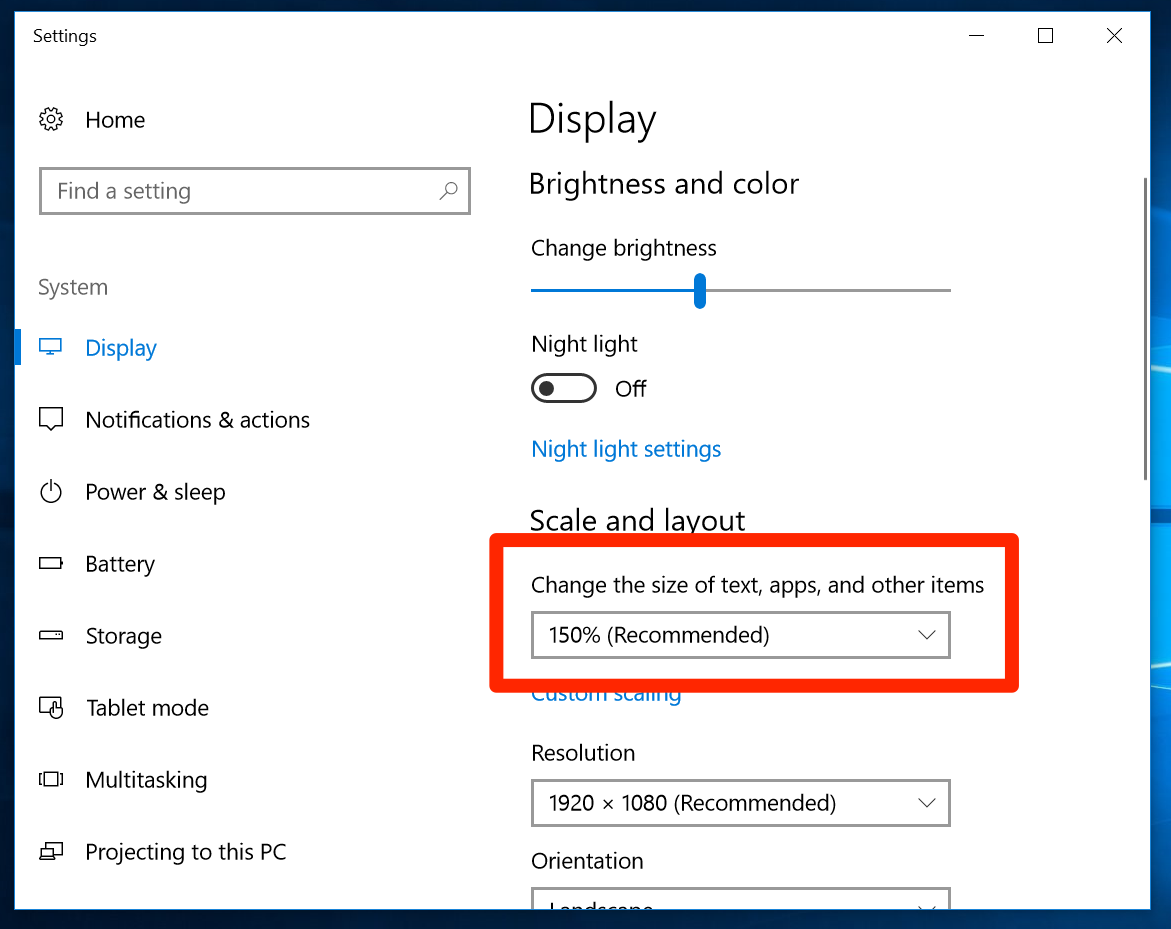This screenshot has height=929, width=1171.
Task: Maximize the Settings window
Action: tap(1046, 35)
